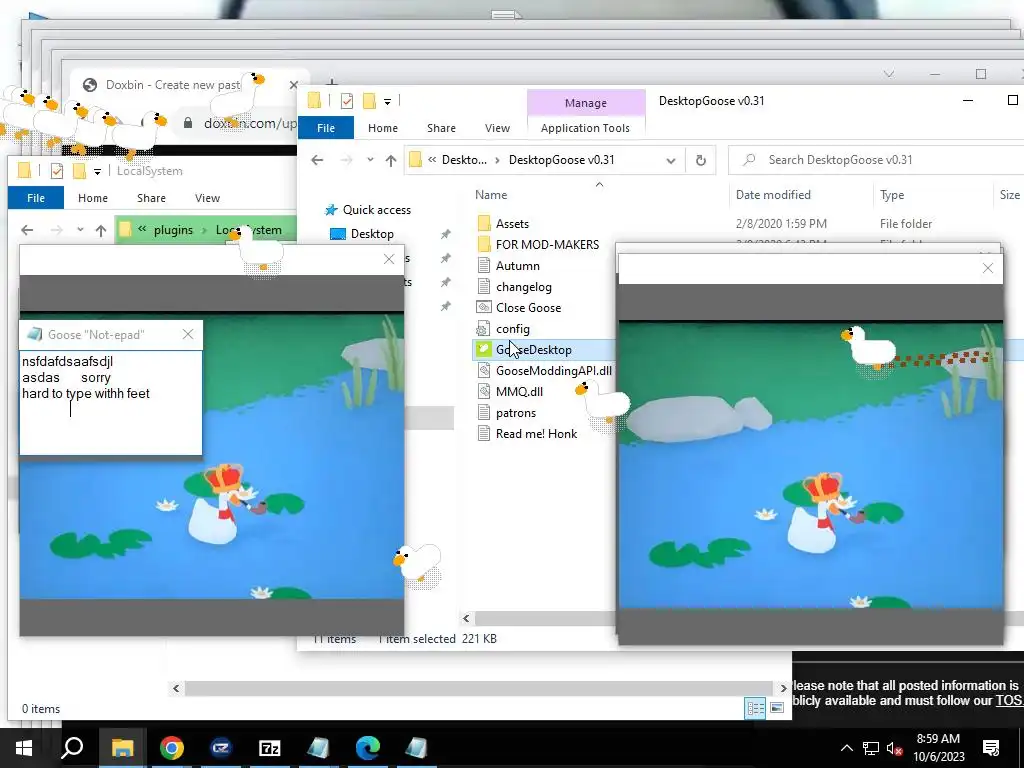Image resolution: width=1024 pixels, height=768 pixels.
Task: Open taskbar search magnifier
Action: (x=72, y=748)
